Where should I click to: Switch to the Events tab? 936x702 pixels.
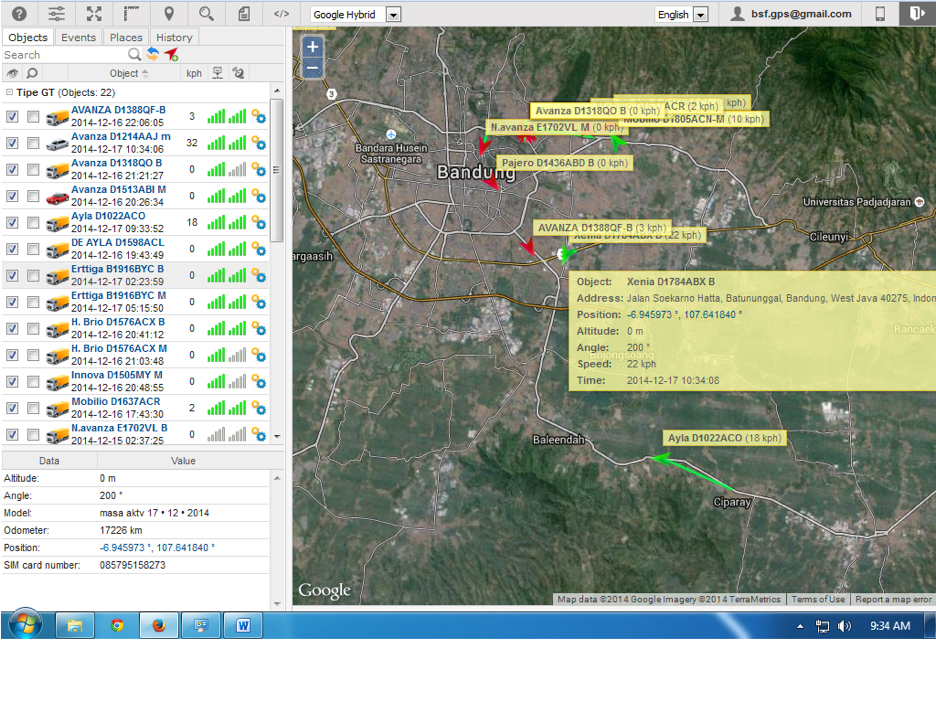coord(78,37)
